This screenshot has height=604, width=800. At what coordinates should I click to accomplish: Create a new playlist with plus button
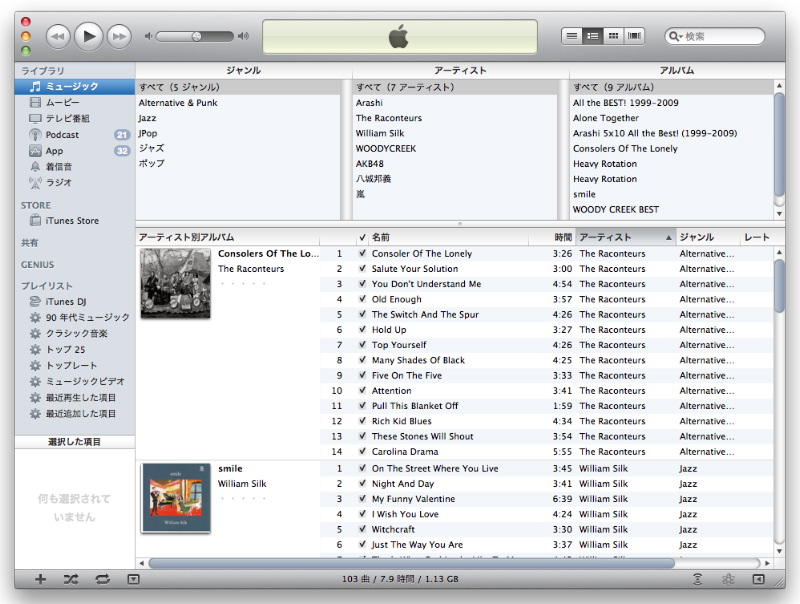click(x=40, y=579)
